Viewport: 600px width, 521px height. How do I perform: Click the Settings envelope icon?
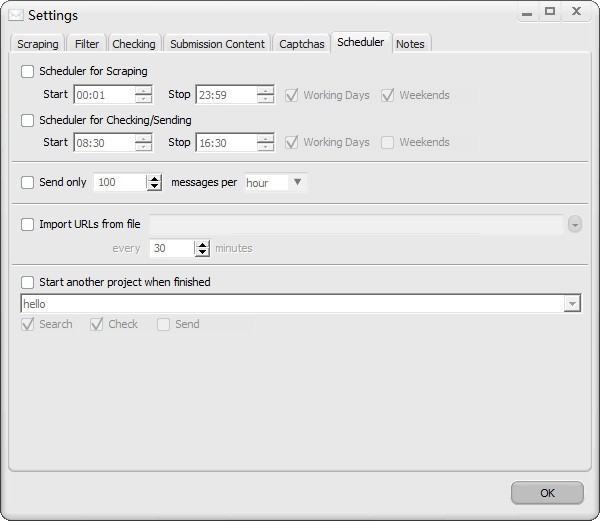(x=15, y=15)
